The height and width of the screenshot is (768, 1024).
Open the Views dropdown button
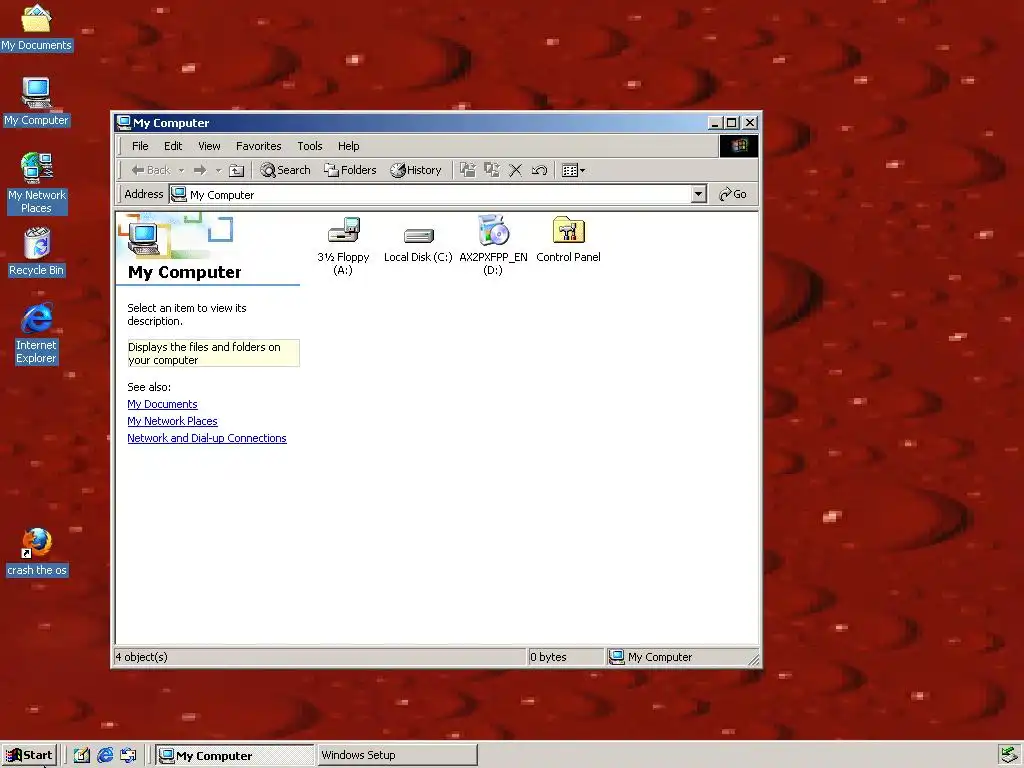(x=573, y=170)
